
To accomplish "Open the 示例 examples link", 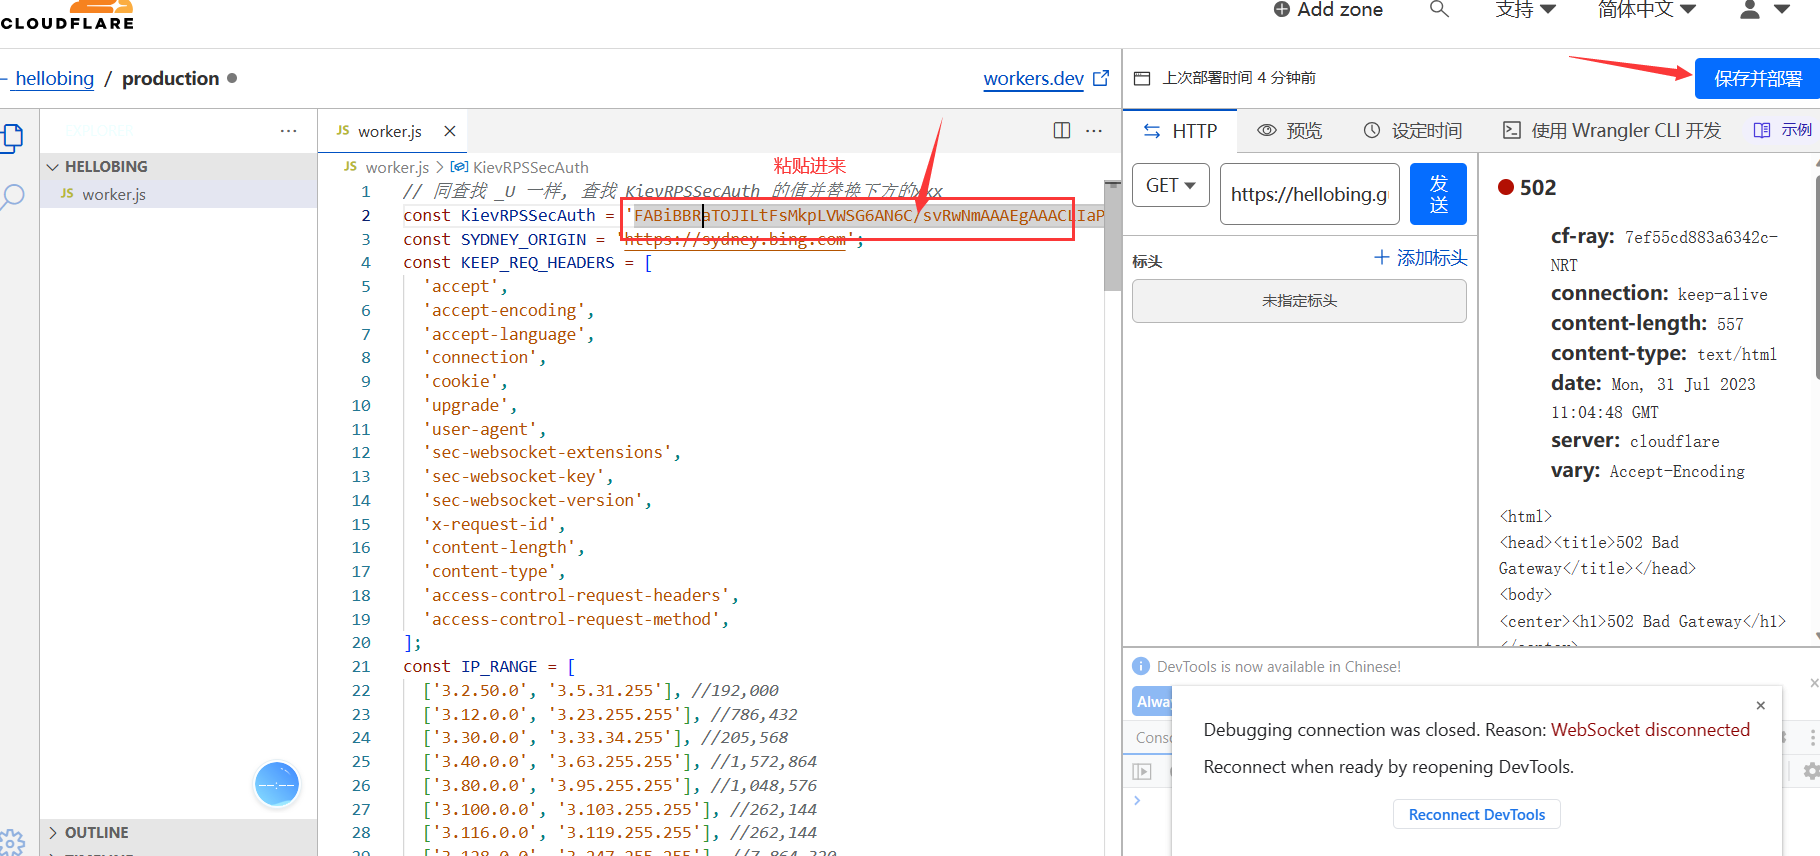I will (1783, 130).
